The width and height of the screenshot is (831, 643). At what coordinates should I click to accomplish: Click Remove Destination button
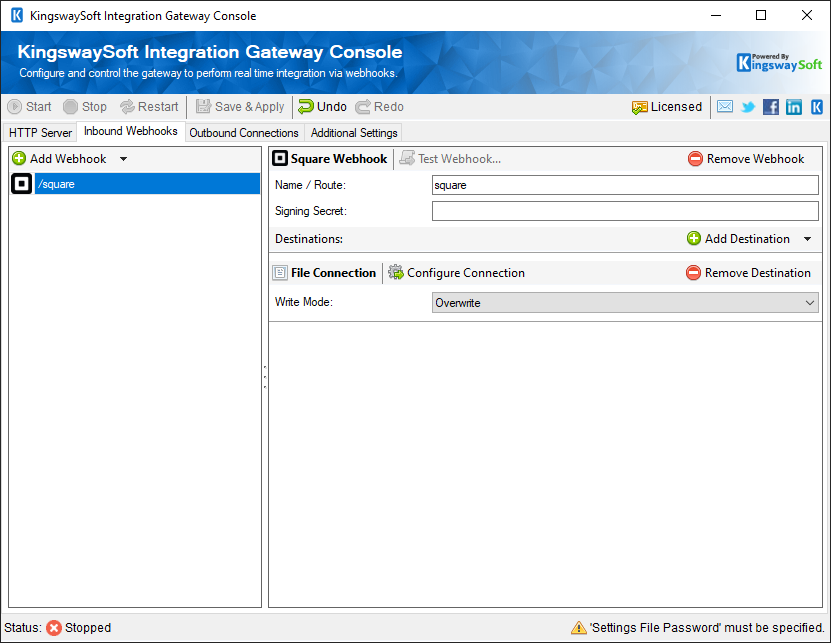pos(748,272)
